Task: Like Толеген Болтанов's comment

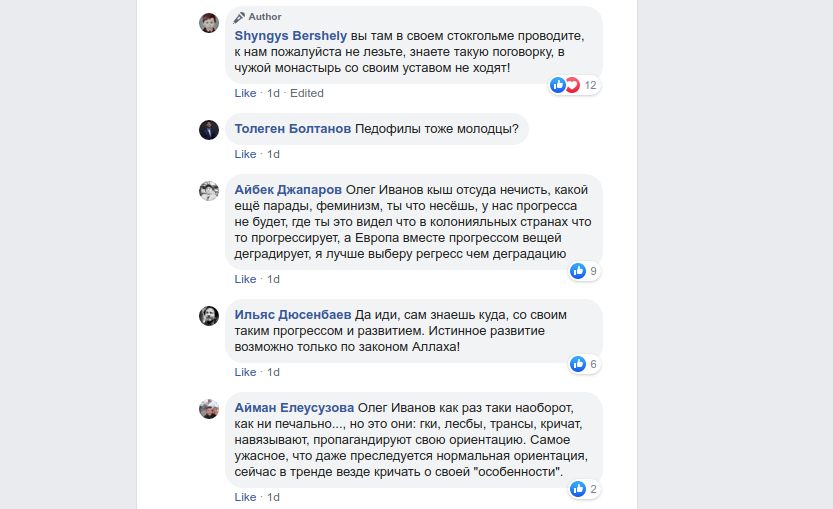Action: 246,154
